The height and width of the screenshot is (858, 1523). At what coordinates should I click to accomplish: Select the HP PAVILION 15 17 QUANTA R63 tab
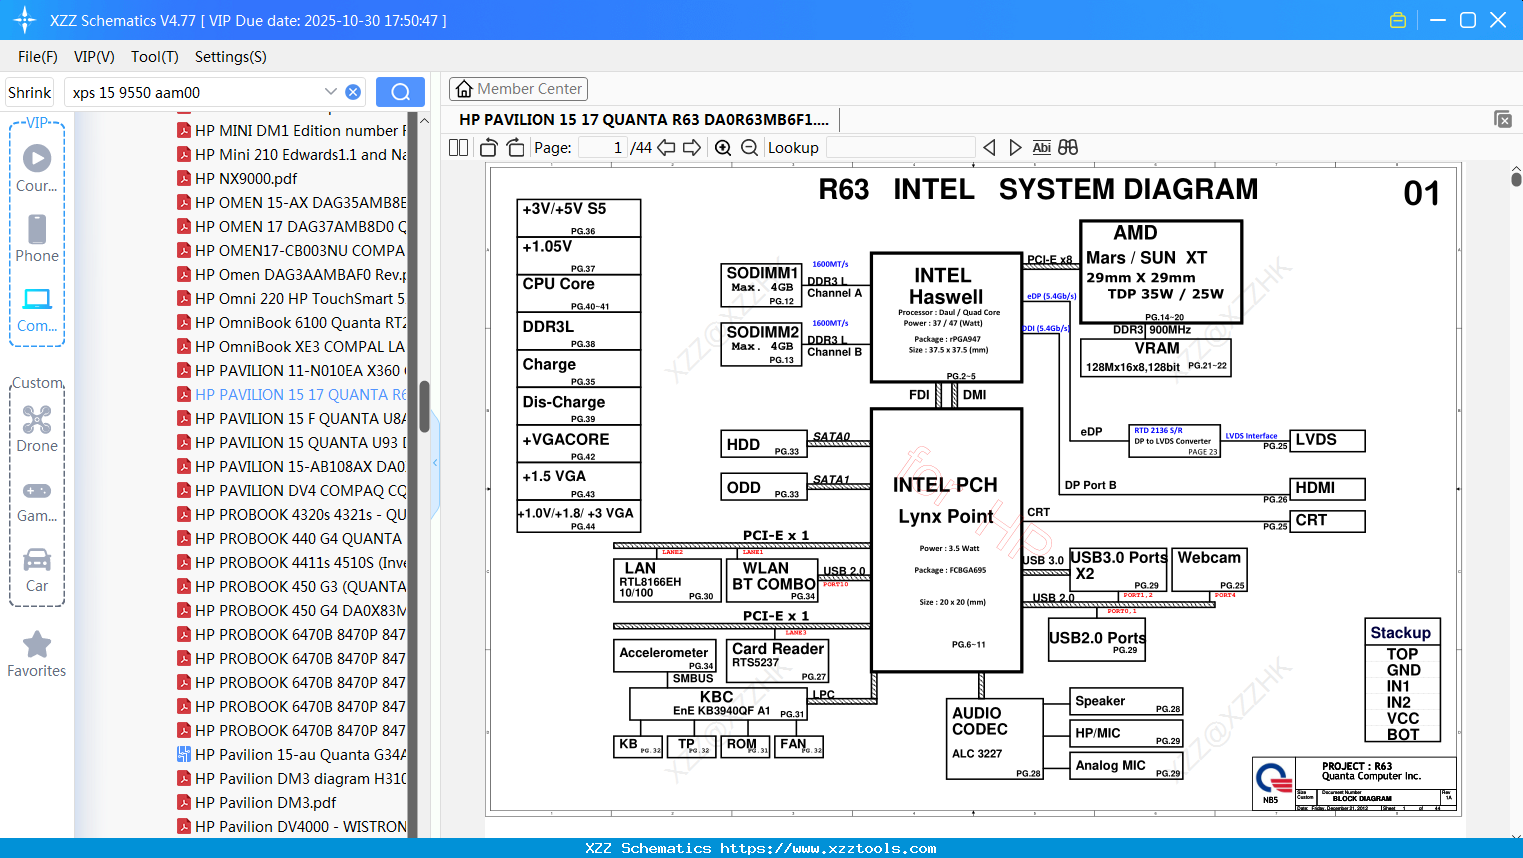click(x=644, y=119)
